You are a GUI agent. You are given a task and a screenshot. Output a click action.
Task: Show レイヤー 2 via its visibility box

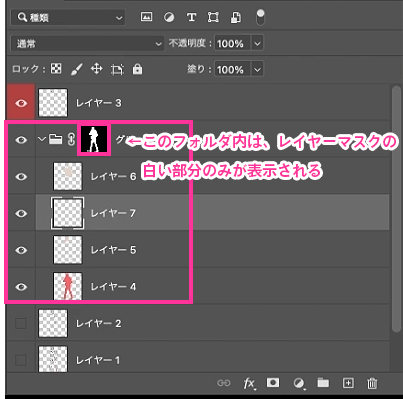click(21, 323)
